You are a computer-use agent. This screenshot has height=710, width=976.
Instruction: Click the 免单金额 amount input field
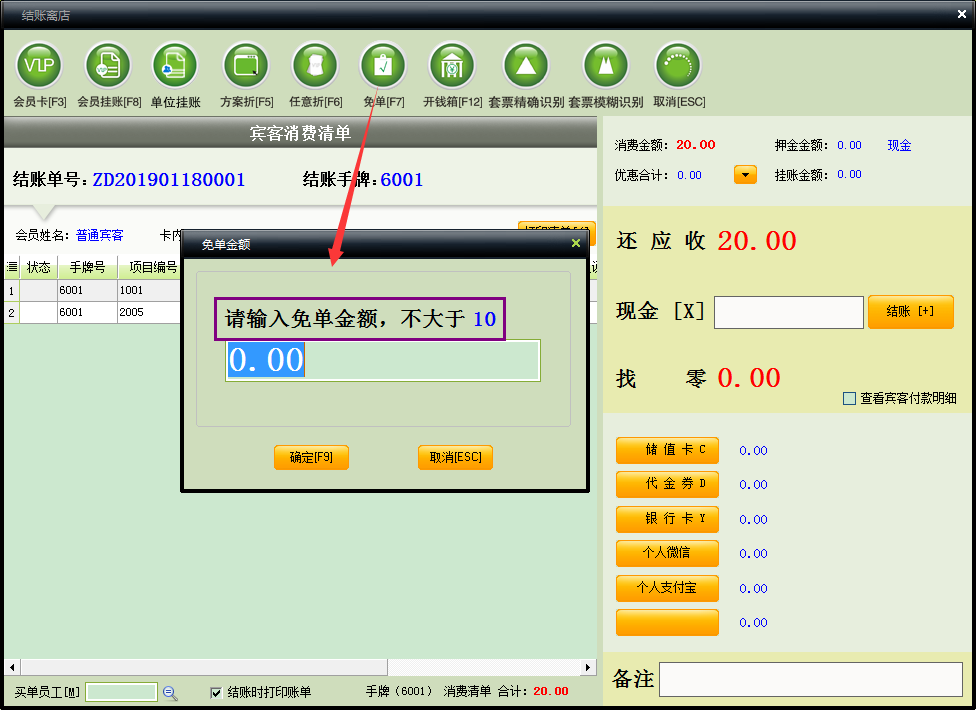pos(382,360)
